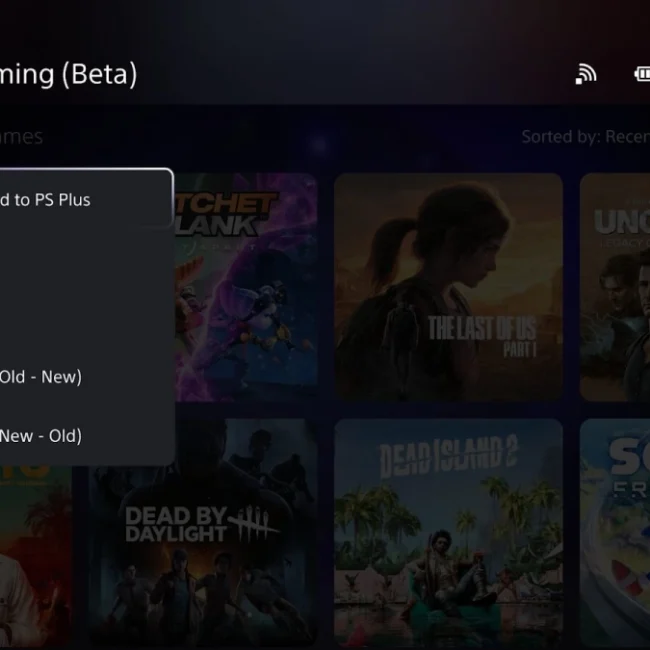Open The Last of Us Part I tile

tap(448, 287)
